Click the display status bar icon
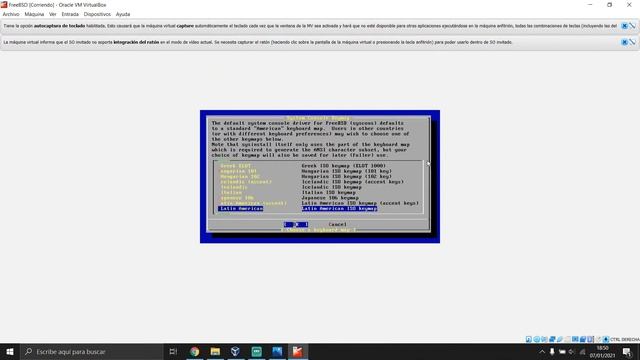640x360 pixels. [x=575, y=339]
